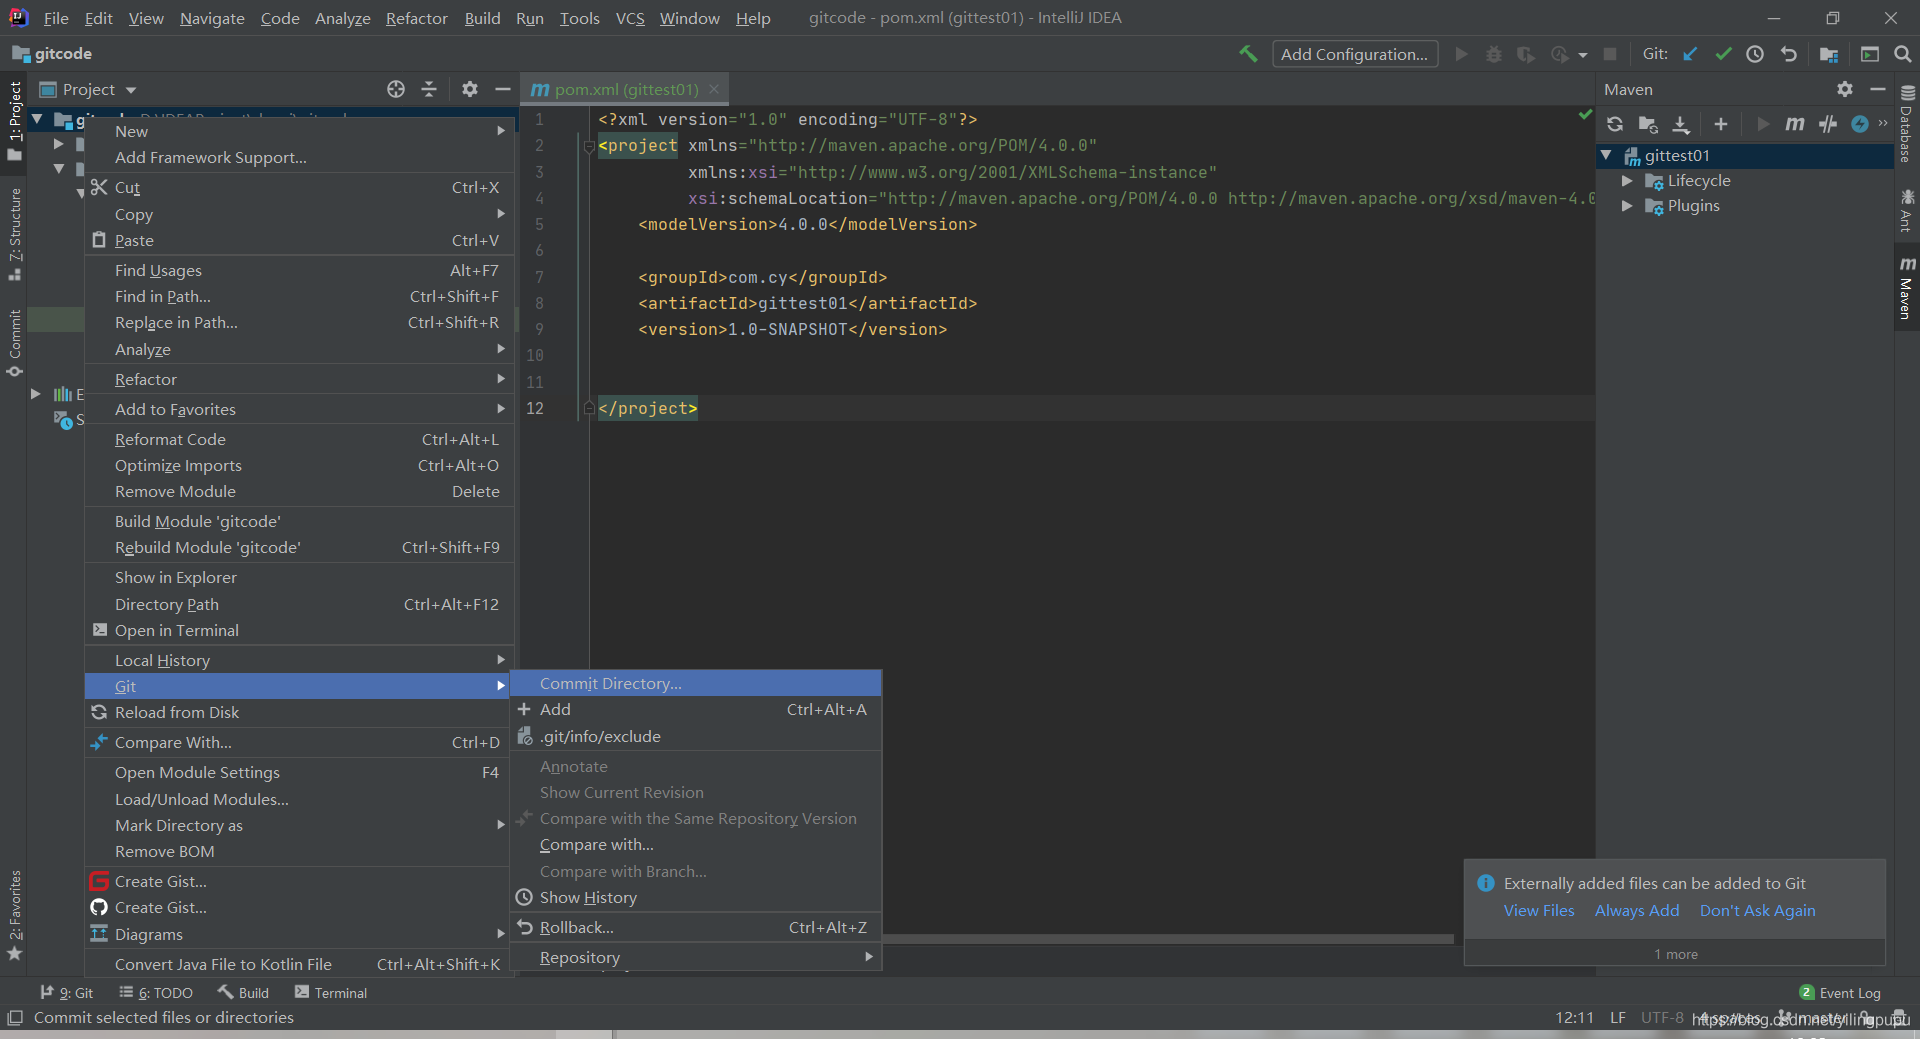Click LF line separator in status bar
The image size is (1920, 1039).
(x=1617, y=1017)
